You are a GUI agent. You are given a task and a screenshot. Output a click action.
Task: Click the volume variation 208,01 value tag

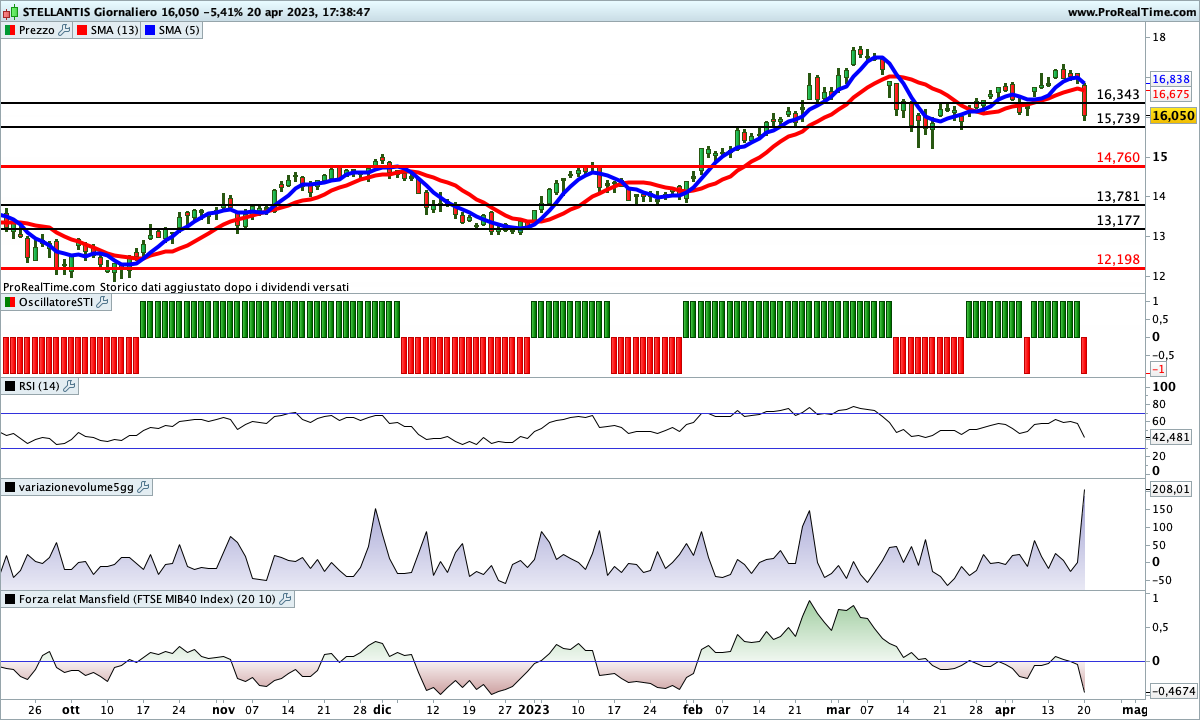1171,489
